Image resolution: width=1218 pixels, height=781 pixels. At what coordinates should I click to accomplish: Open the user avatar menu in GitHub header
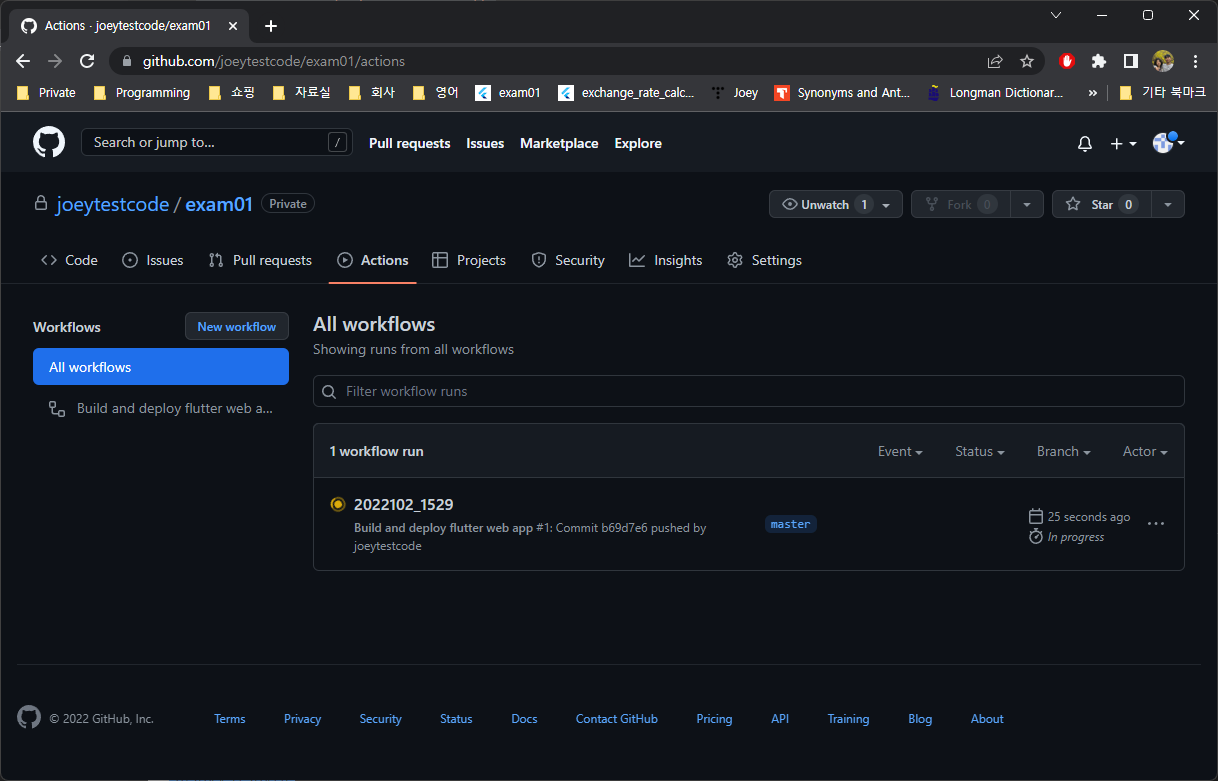point(1168,143)
